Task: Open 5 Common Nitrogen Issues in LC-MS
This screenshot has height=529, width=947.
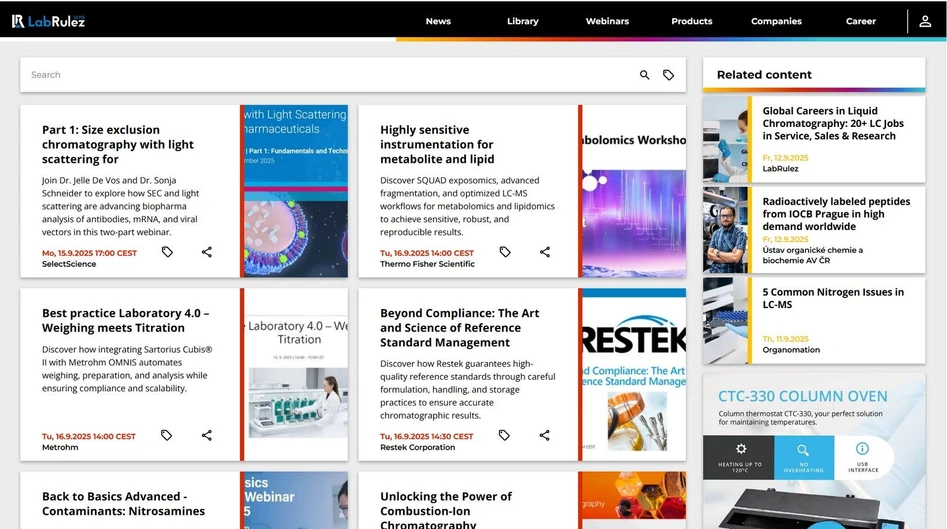Action: click(833, 298)
